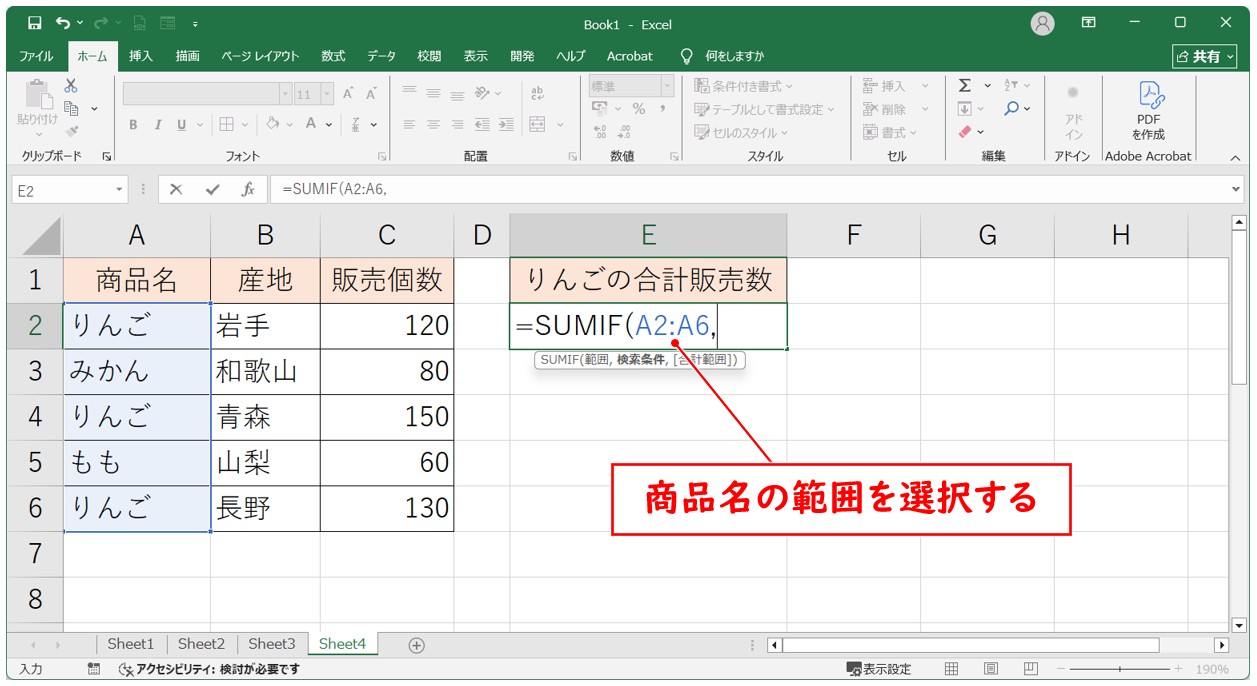Click the AutoSum sigma icon
This screenshot has height=686, width=1257.
964,86
